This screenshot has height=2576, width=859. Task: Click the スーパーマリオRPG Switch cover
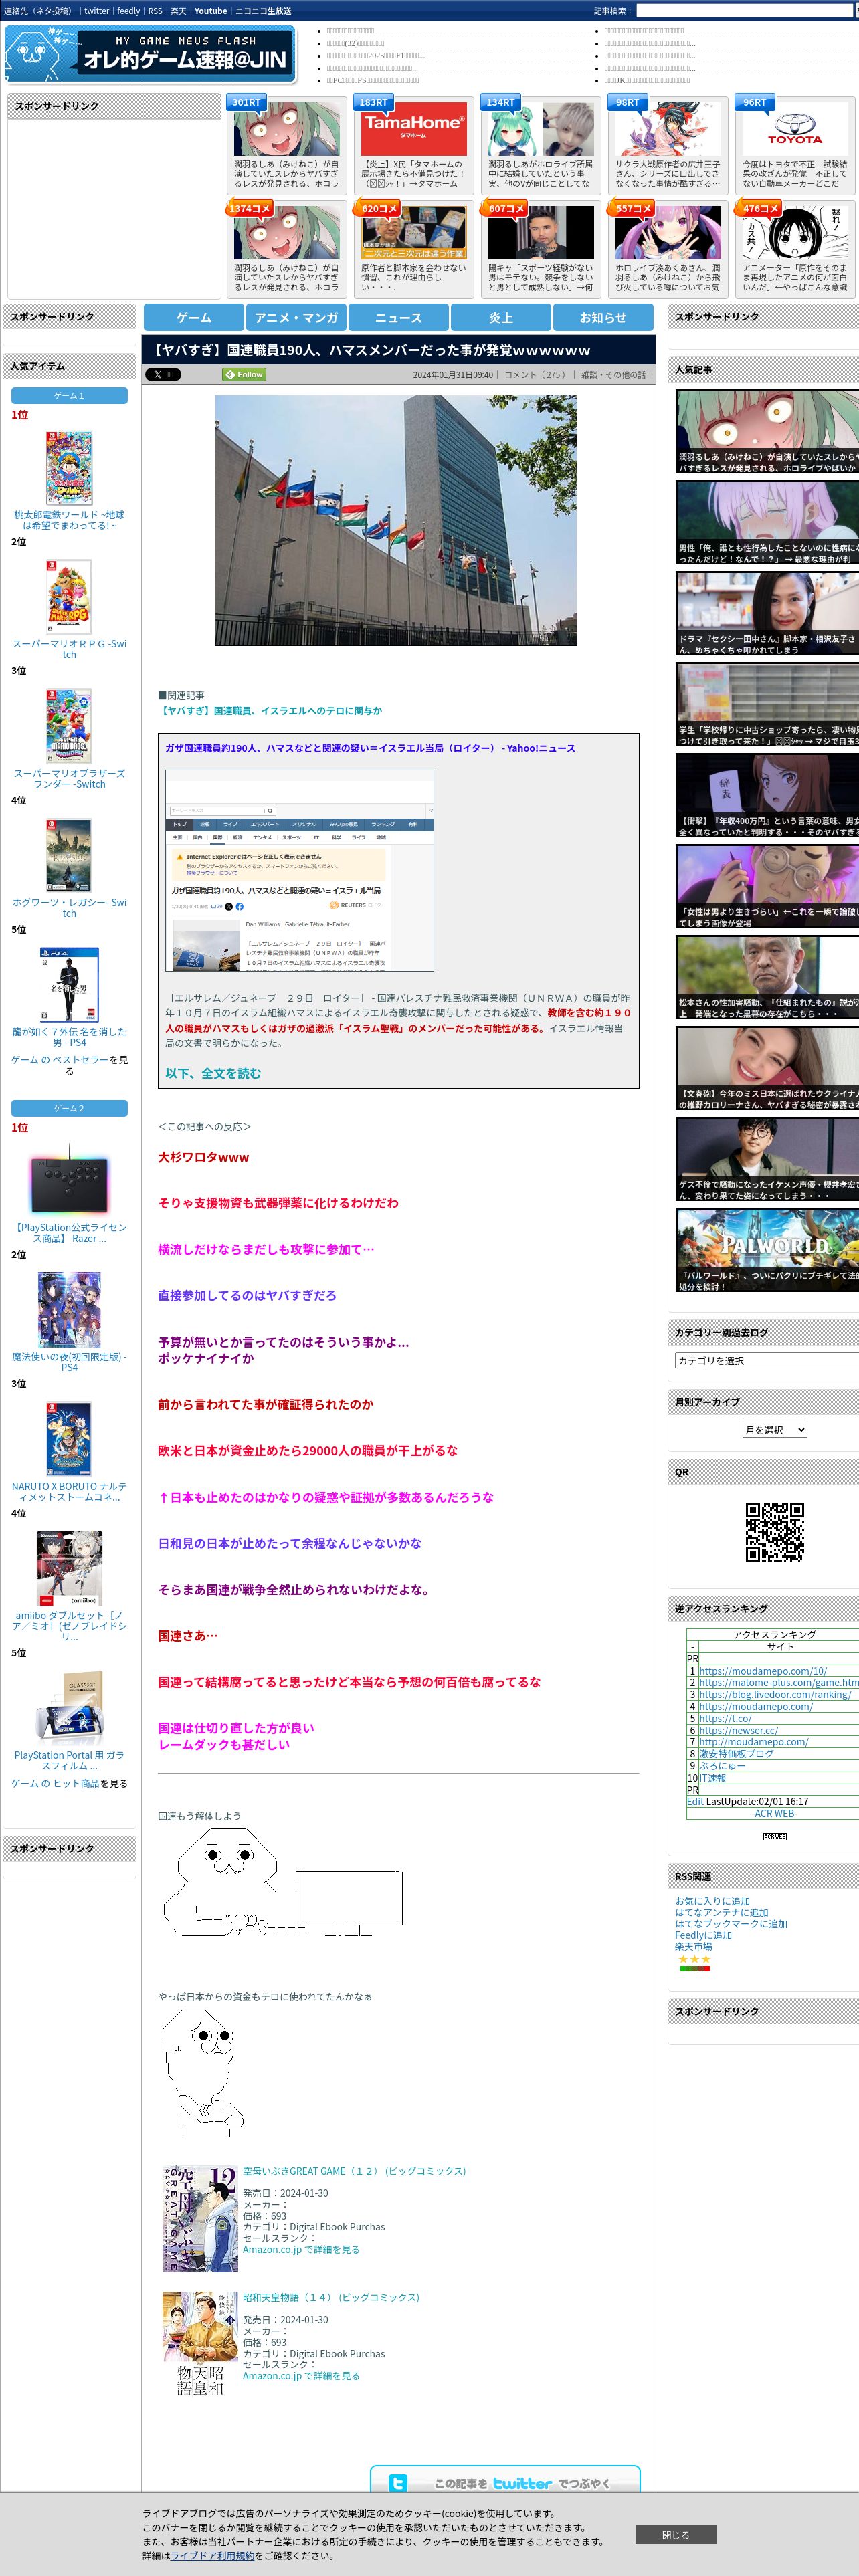[69, 597]
